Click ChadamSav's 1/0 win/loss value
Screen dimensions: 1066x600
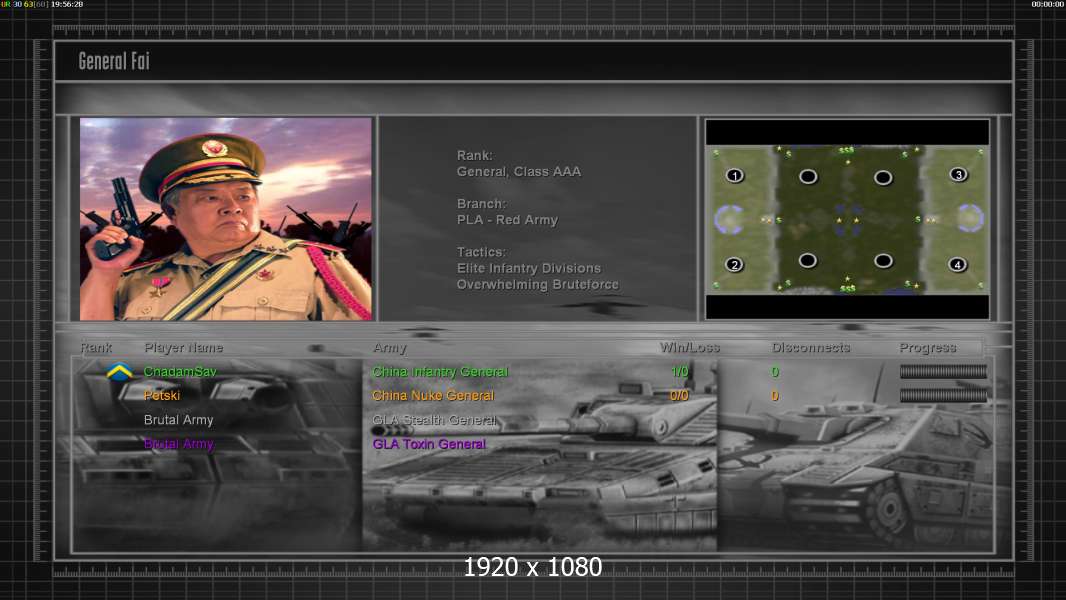[679, 372]
